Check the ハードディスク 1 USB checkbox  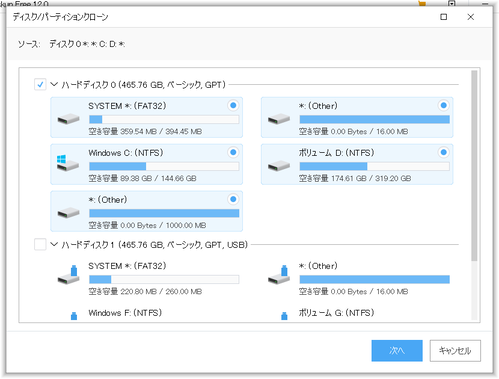click(40, 244)
